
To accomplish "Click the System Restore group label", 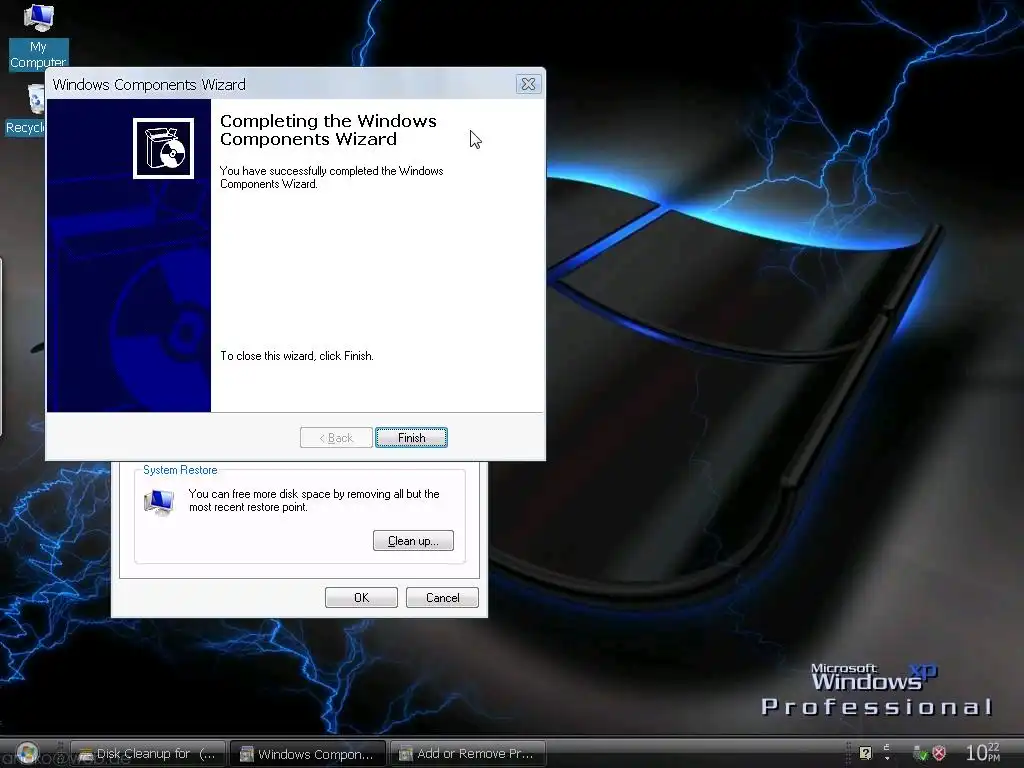I will [x=180, y=470].
